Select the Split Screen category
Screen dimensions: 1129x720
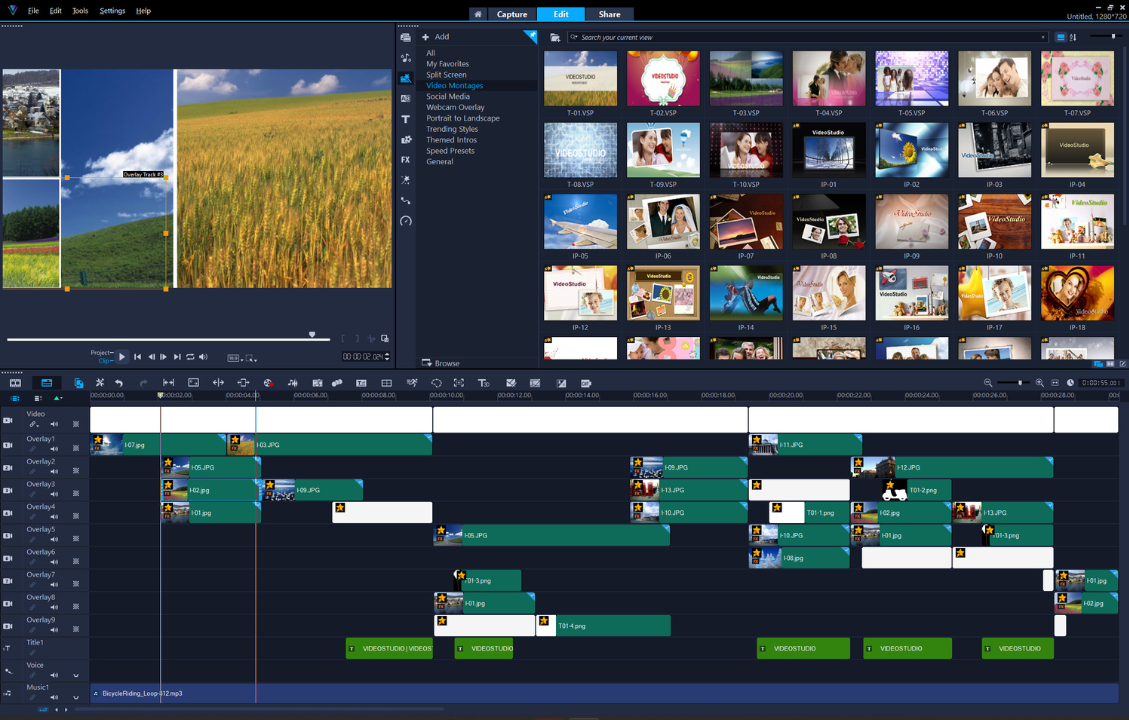pyautogui.click(x=446, y=75)
